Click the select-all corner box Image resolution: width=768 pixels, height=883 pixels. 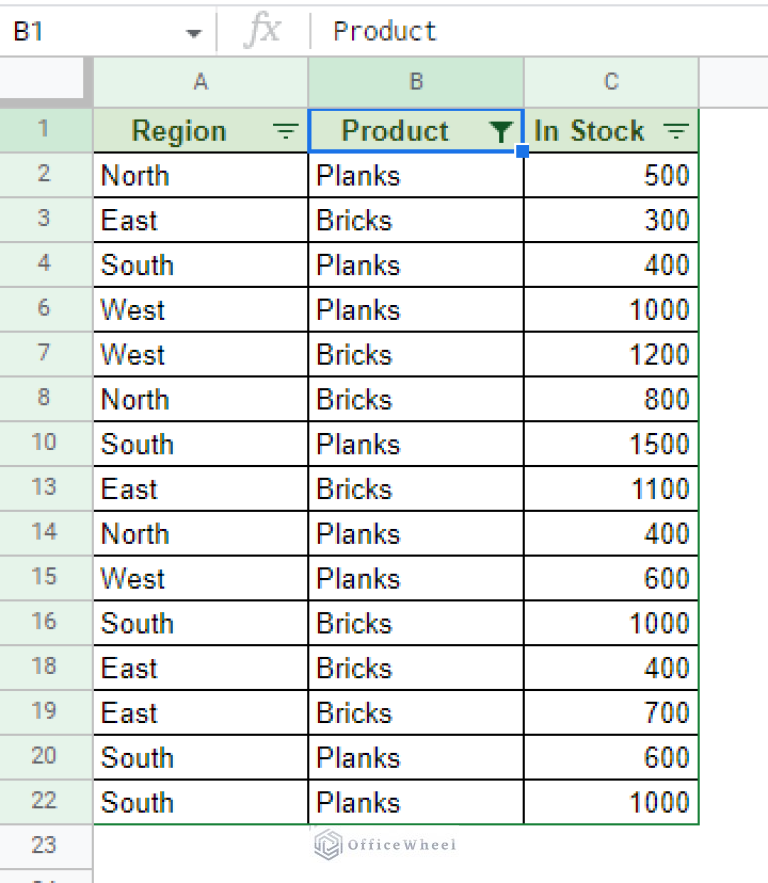coord(45,83)
